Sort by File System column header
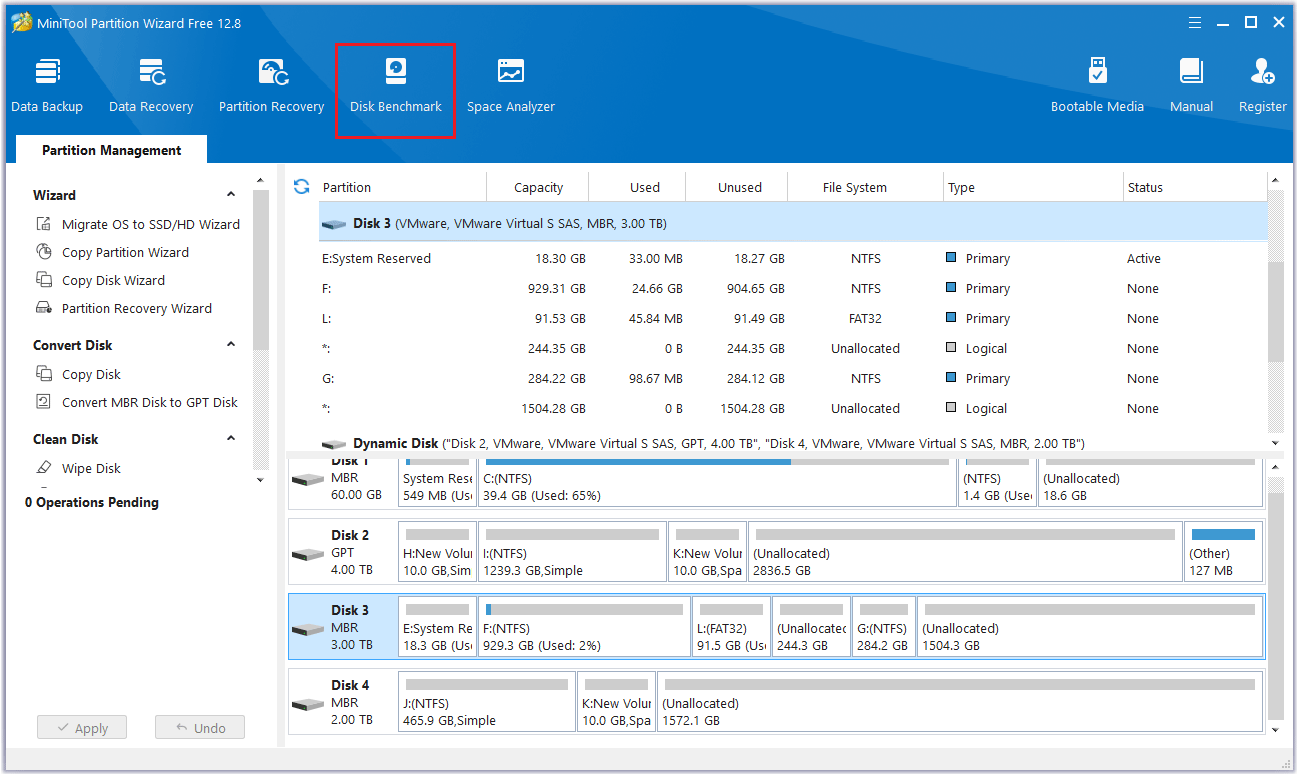1297x774 pixels. pyautogui.click(x=865, y=187)
